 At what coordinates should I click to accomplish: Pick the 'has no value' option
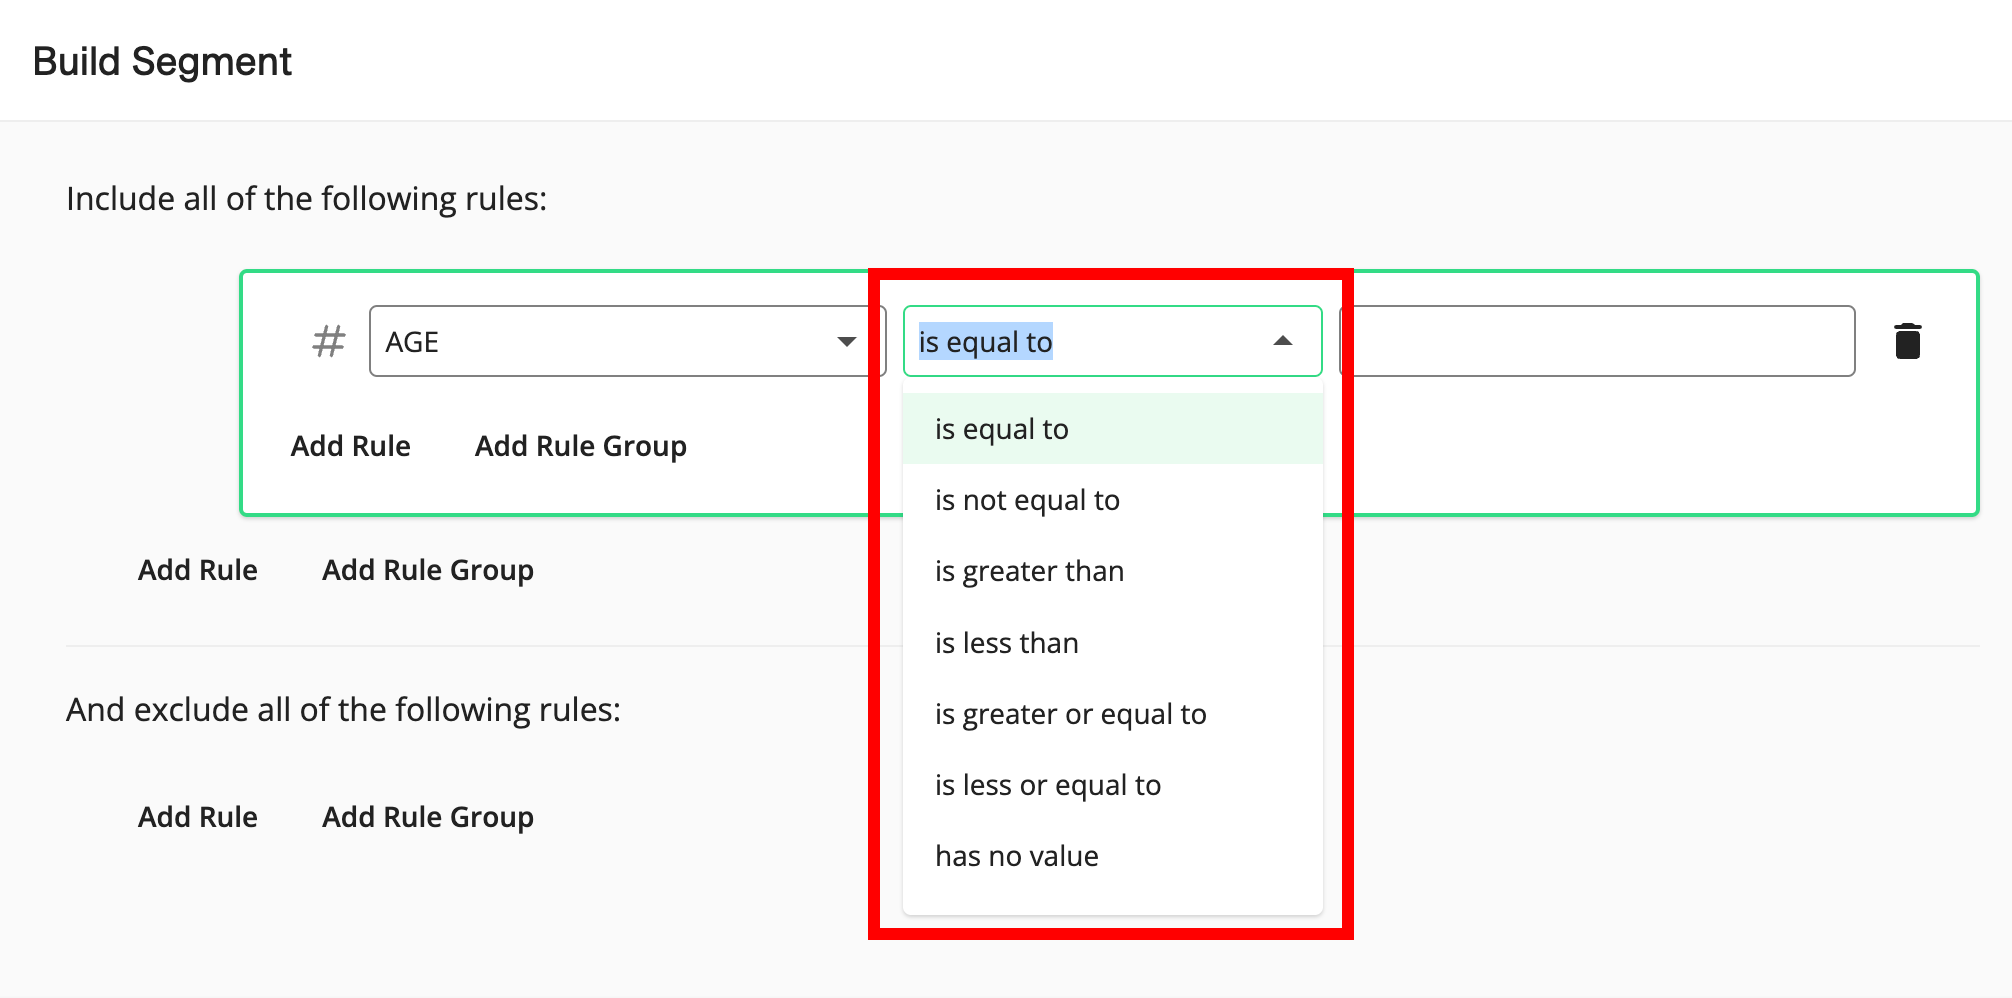click(1016, 856)
